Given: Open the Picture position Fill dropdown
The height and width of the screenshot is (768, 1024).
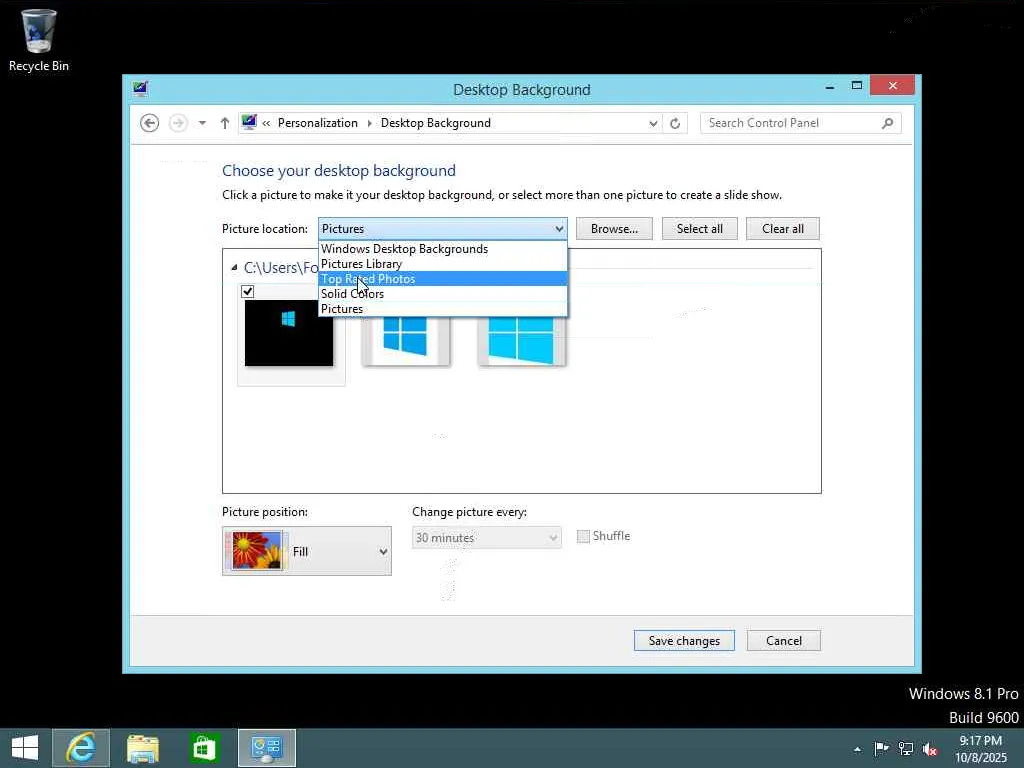Looking at the screenshot, I should [x=307, y=551].
